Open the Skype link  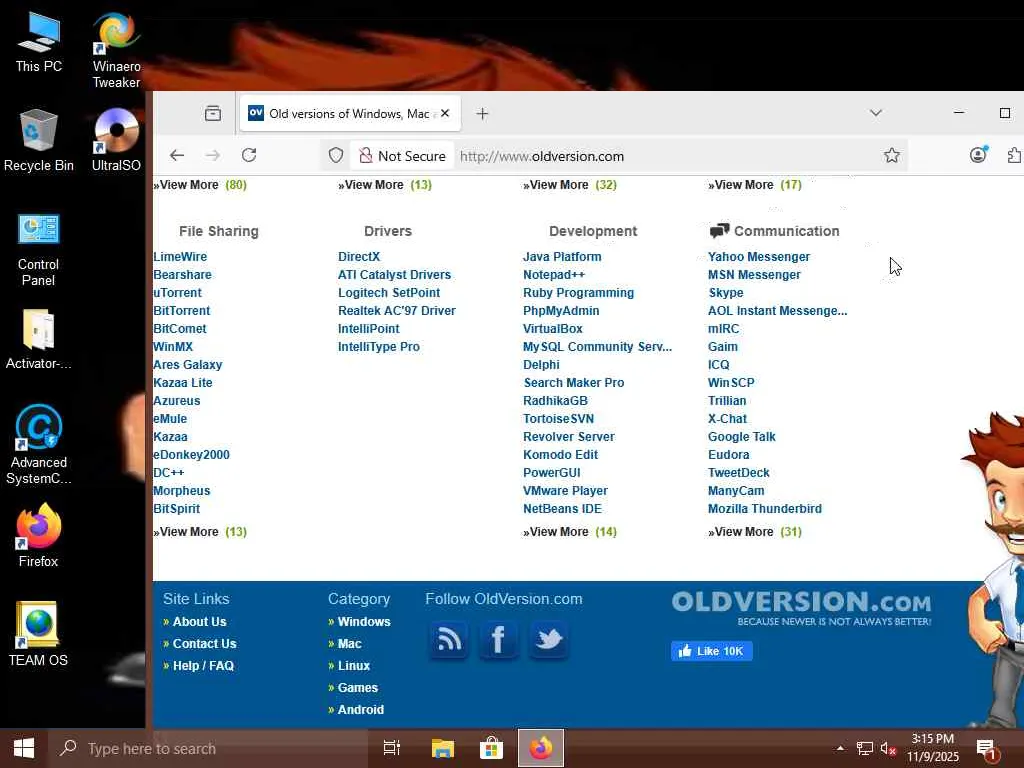pyautogui.click(x=726, y=293)
